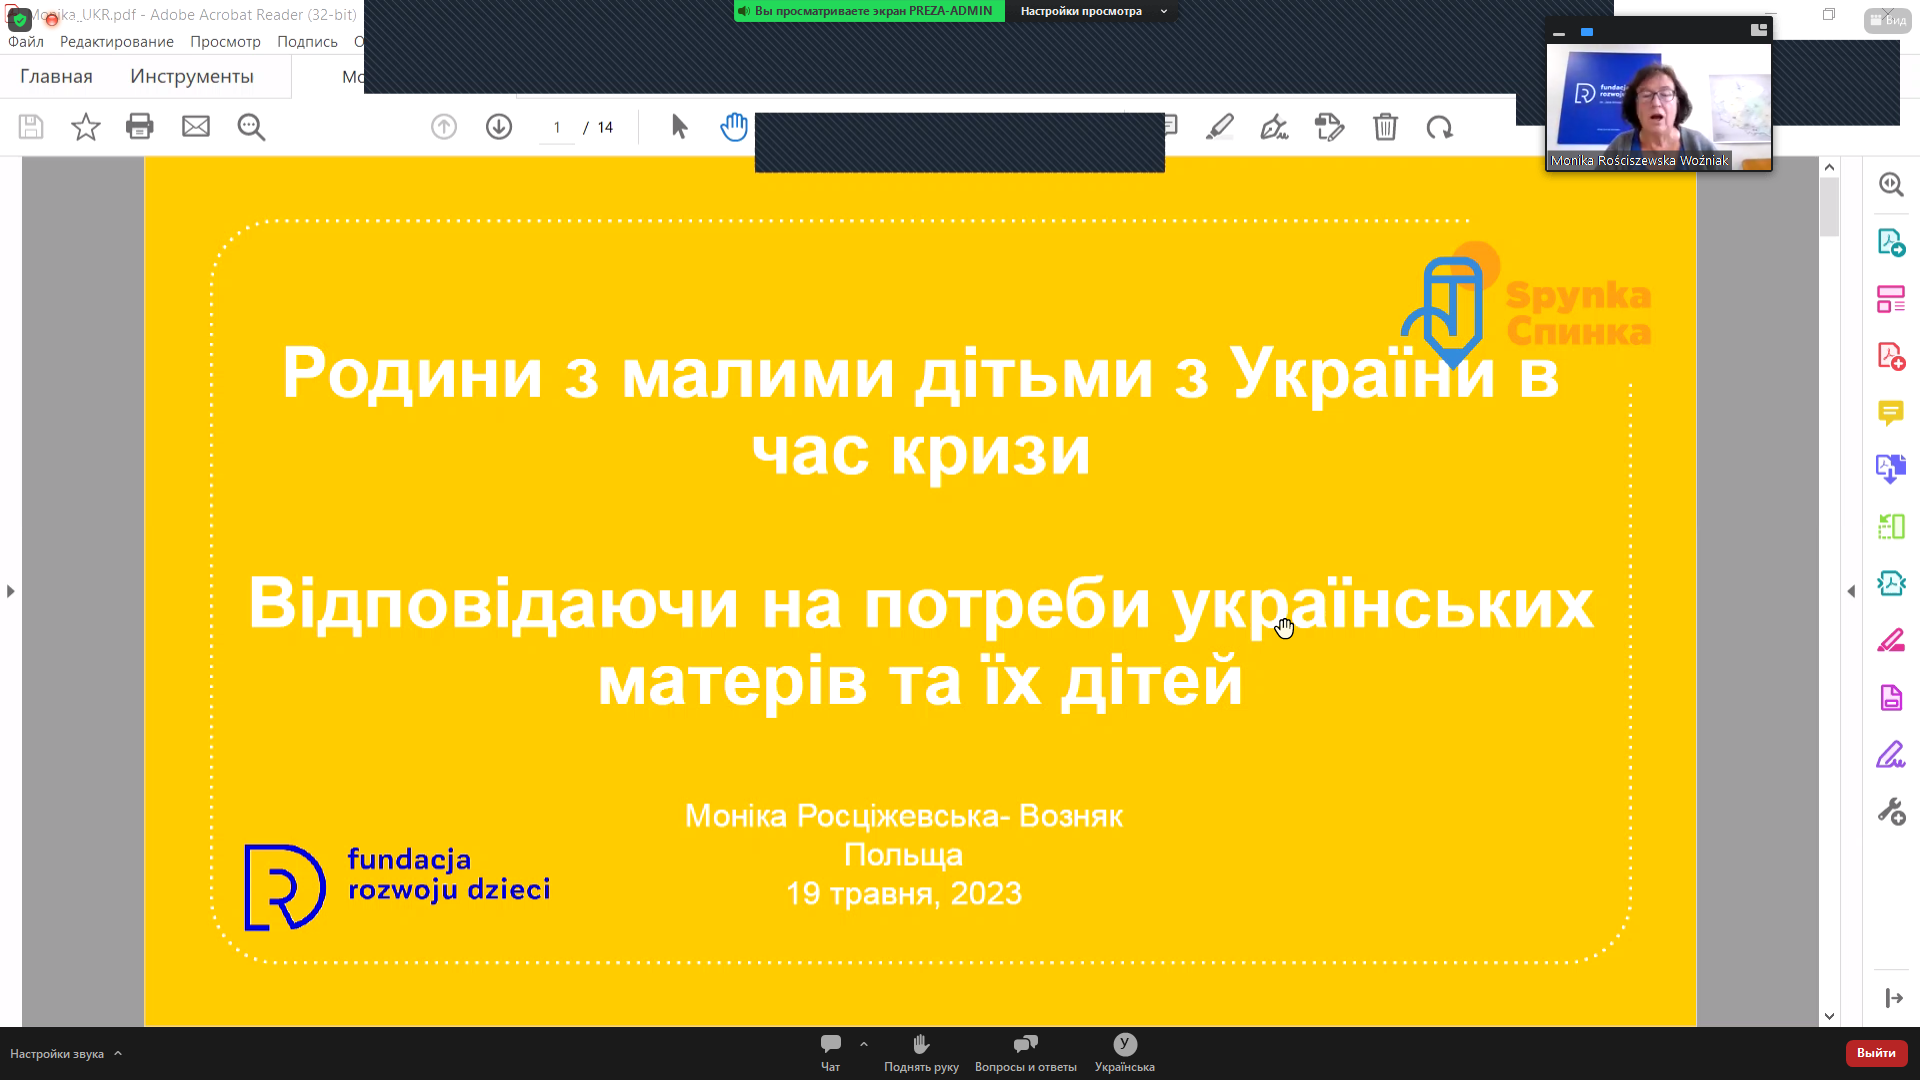The width and height of the screenshot is (1920, 1080).
Task: Open the Export PDF tool in the sidebar
Action: [x=1891, y=243]
